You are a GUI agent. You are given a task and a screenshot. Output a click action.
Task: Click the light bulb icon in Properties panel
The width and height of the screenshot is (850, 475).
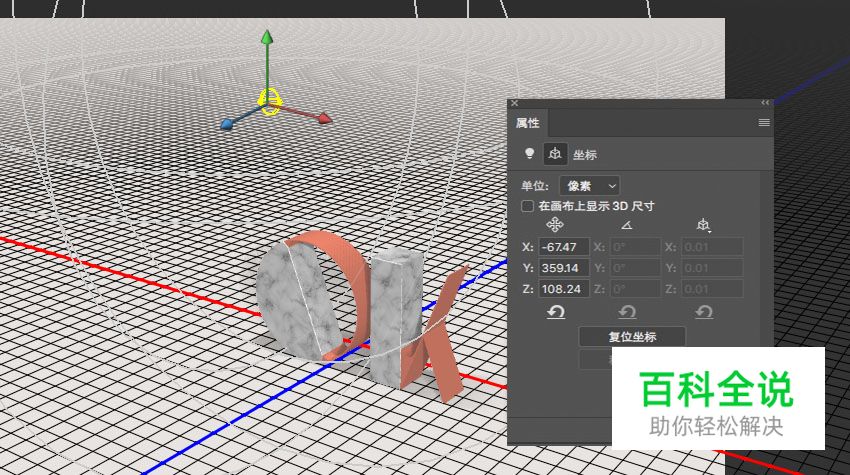[529, 154]
